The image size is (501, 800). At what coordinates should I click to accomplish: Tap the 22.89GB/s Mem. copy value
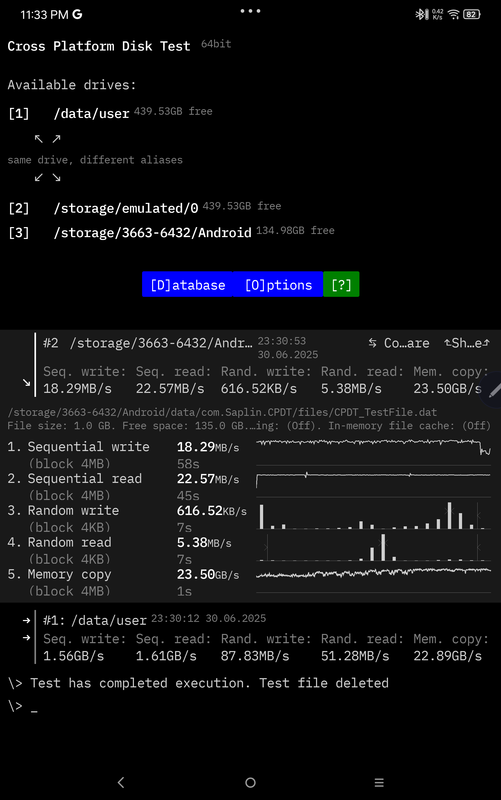tap(447, 656)
